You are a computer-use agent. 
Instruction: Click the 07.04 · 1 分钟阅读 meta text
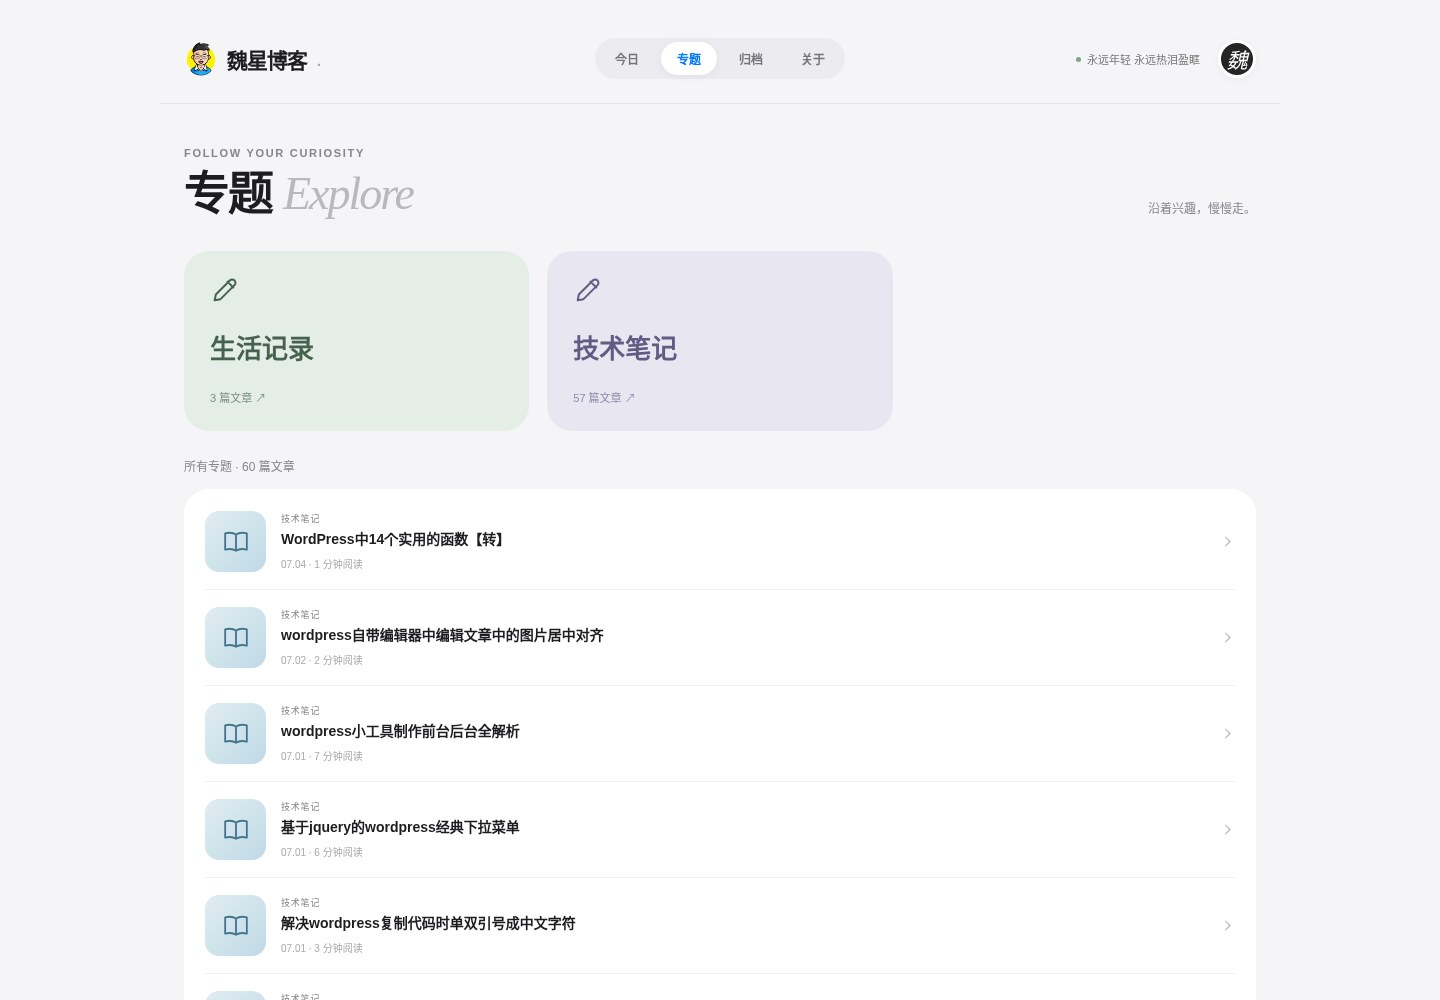click(322, 564)
